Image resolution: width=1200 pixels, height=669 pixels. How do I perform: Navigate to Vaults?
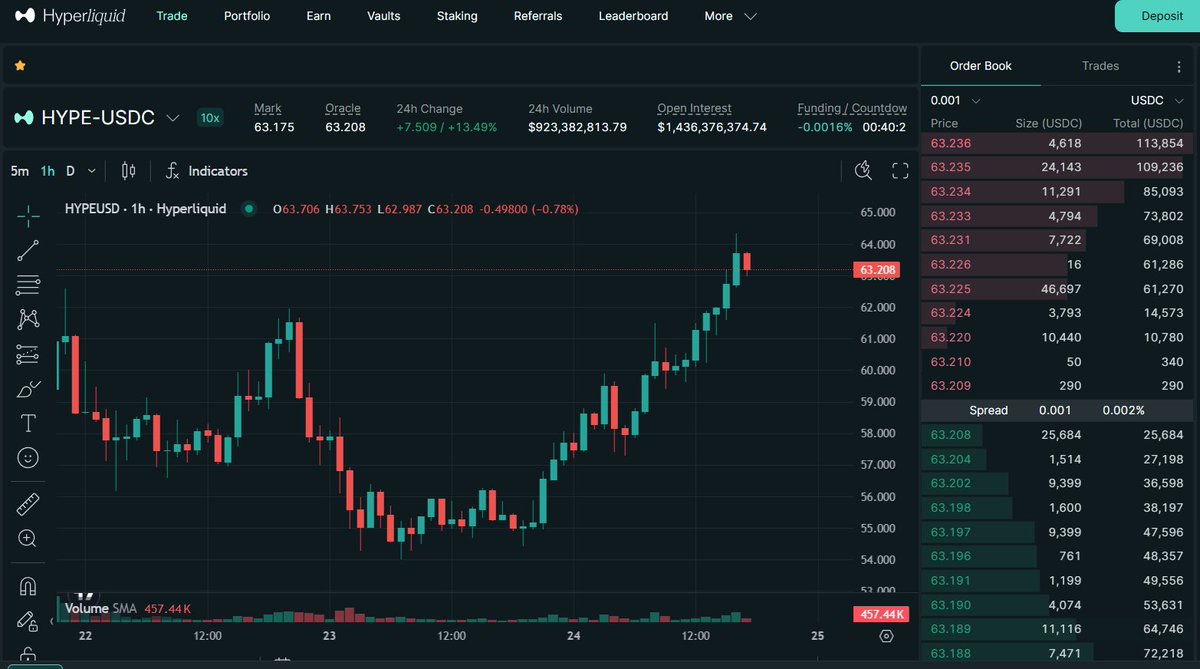[x=384, y=16]
